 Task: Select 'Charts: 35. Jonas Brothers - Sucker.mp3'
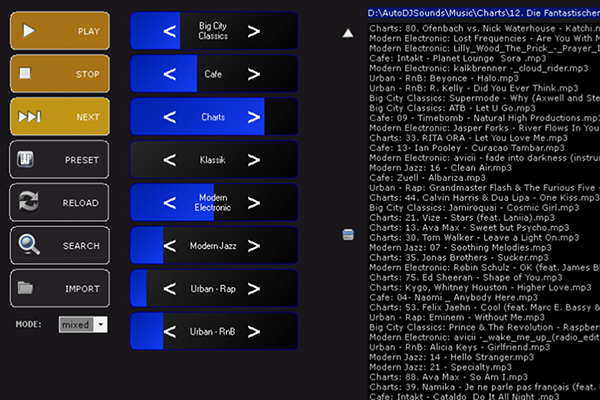(459, 257)
